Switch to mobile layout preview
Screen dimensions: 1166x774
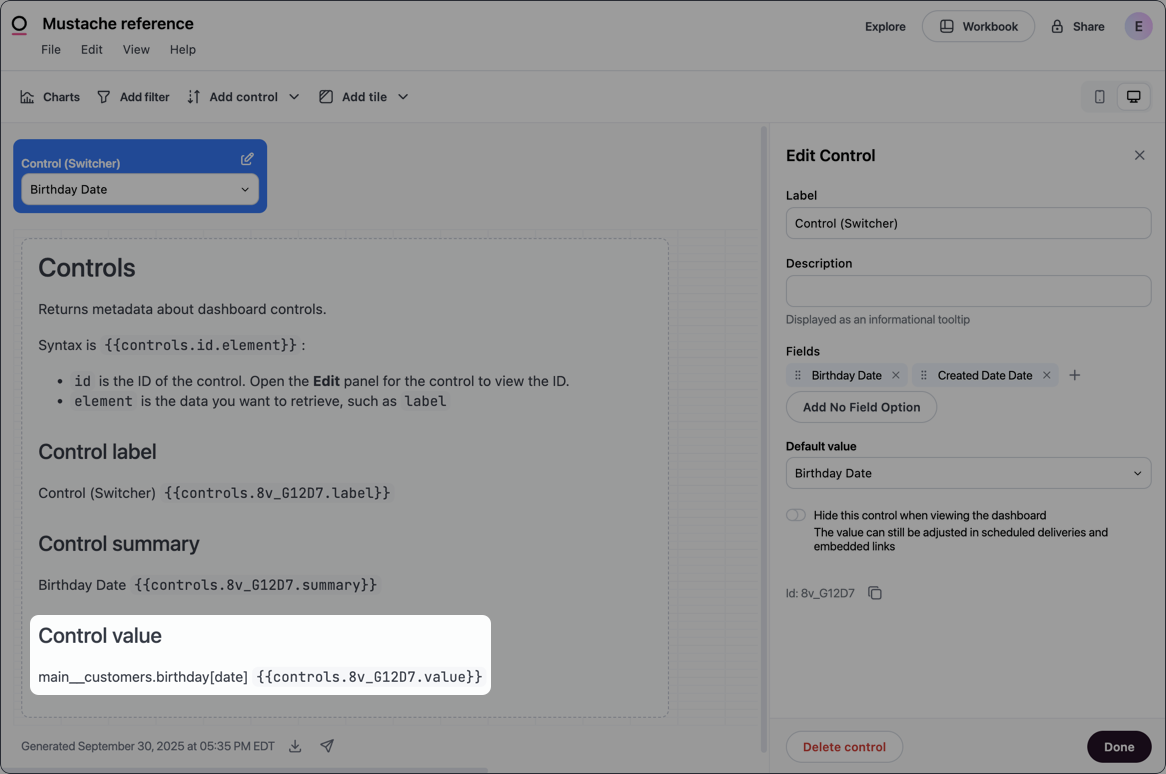click(x=1099, y=96)
